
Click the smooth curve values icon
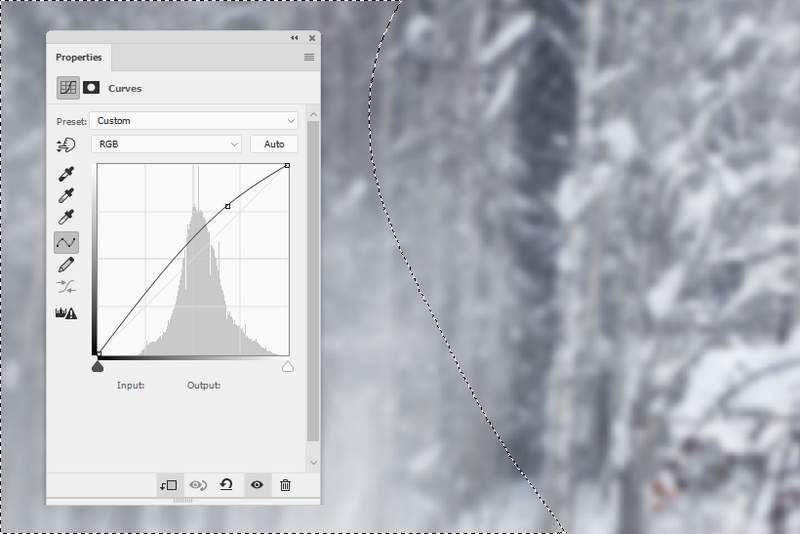[66, 287]
